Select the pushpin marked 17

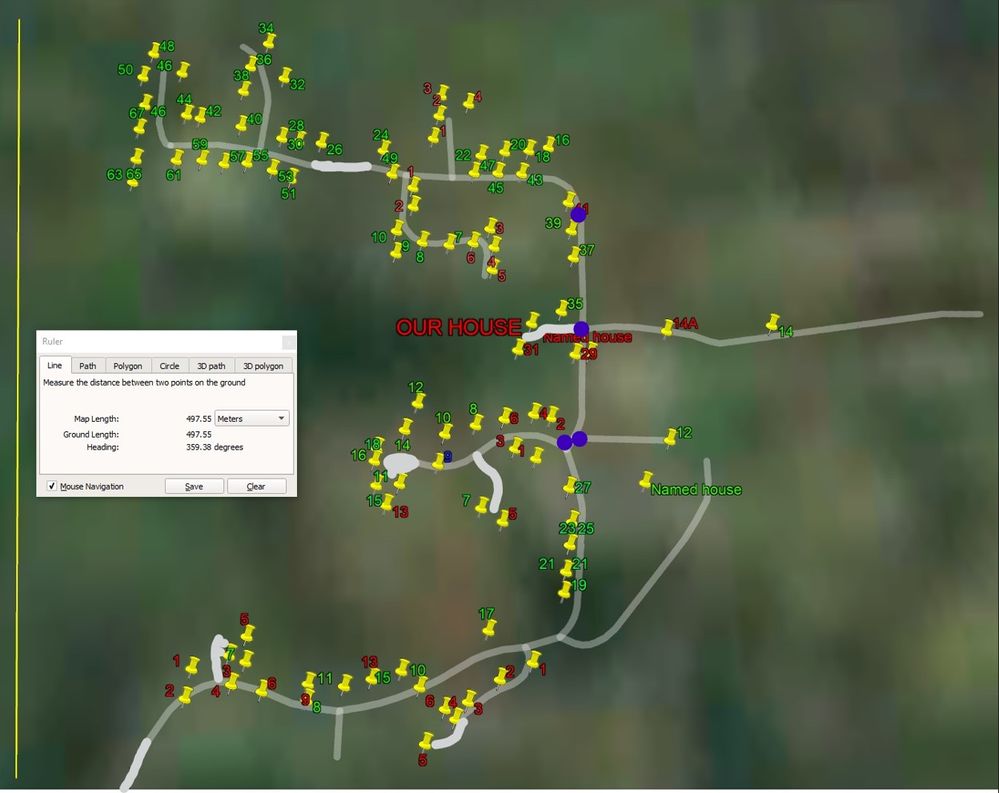point(490,628)
